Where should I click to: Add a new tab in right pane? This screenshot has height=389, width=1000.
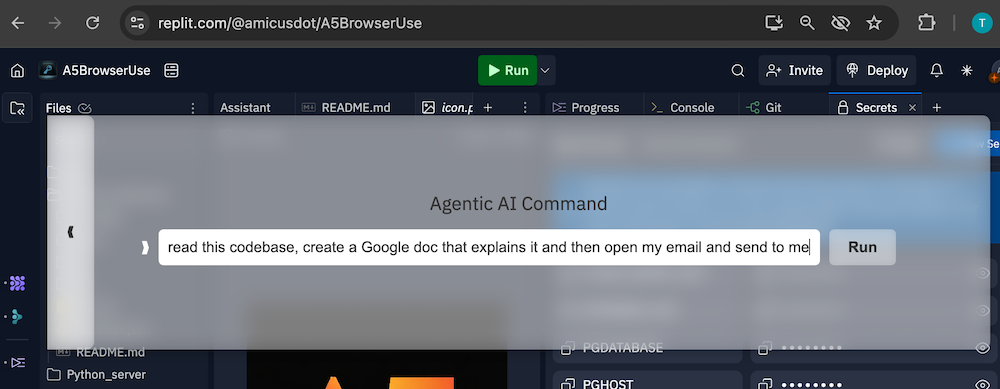(937, 108)
